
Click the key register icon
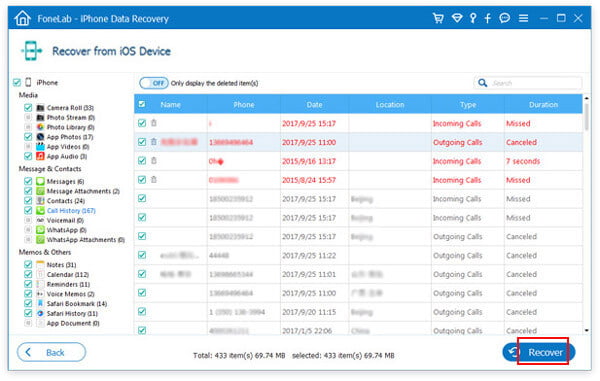click(473, 18)
